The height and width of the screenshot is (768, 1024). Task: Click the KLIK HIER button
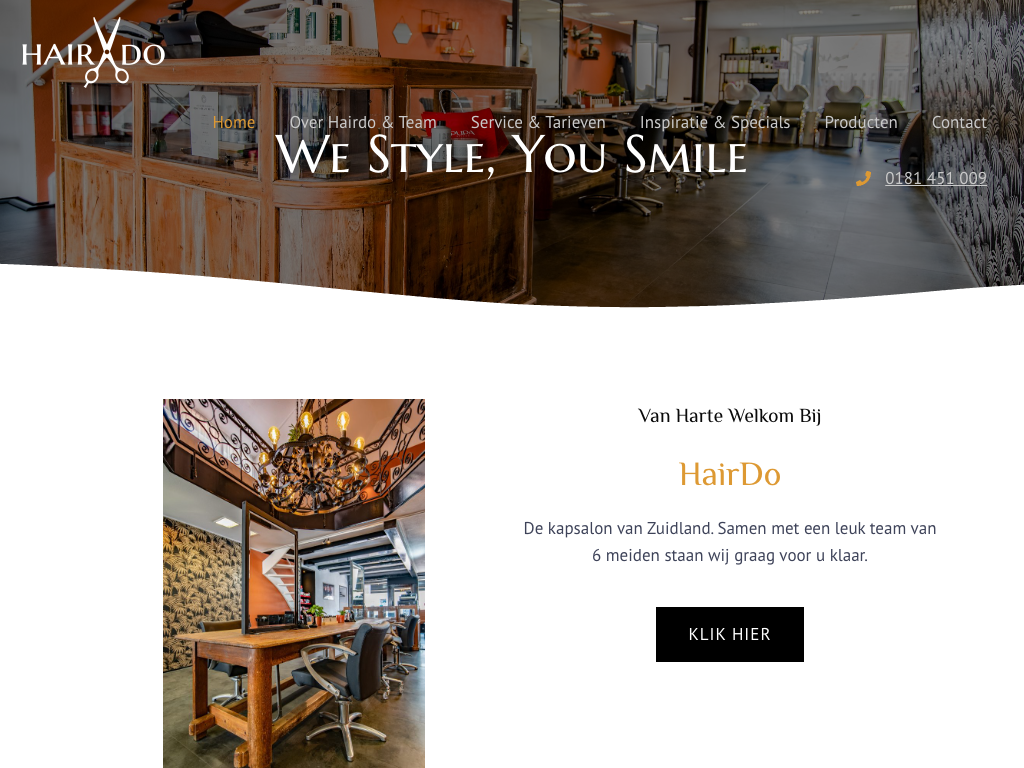pos(729,634)
